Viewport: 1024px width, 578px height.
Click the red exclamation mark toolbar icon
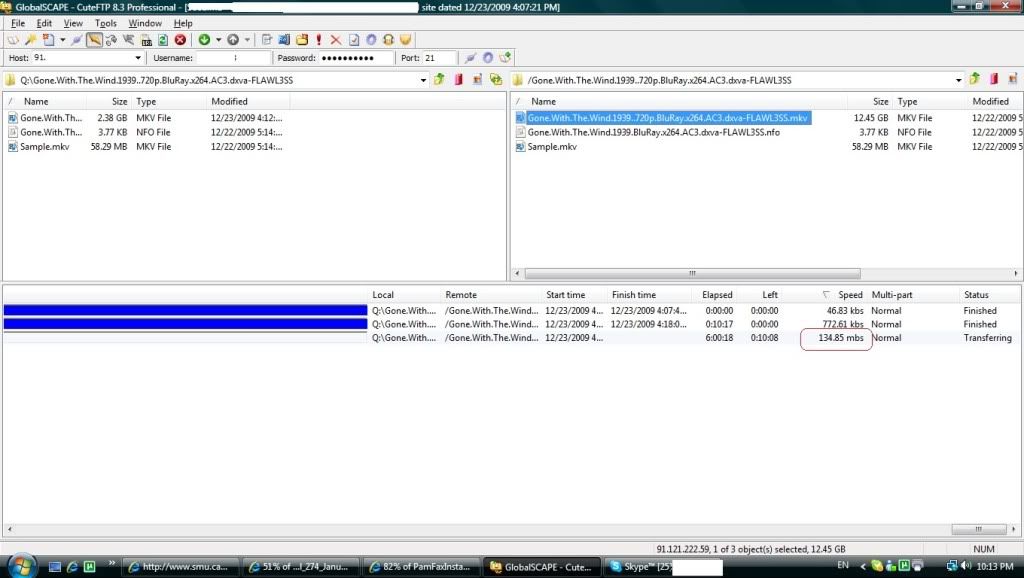[x=319, y=40]
